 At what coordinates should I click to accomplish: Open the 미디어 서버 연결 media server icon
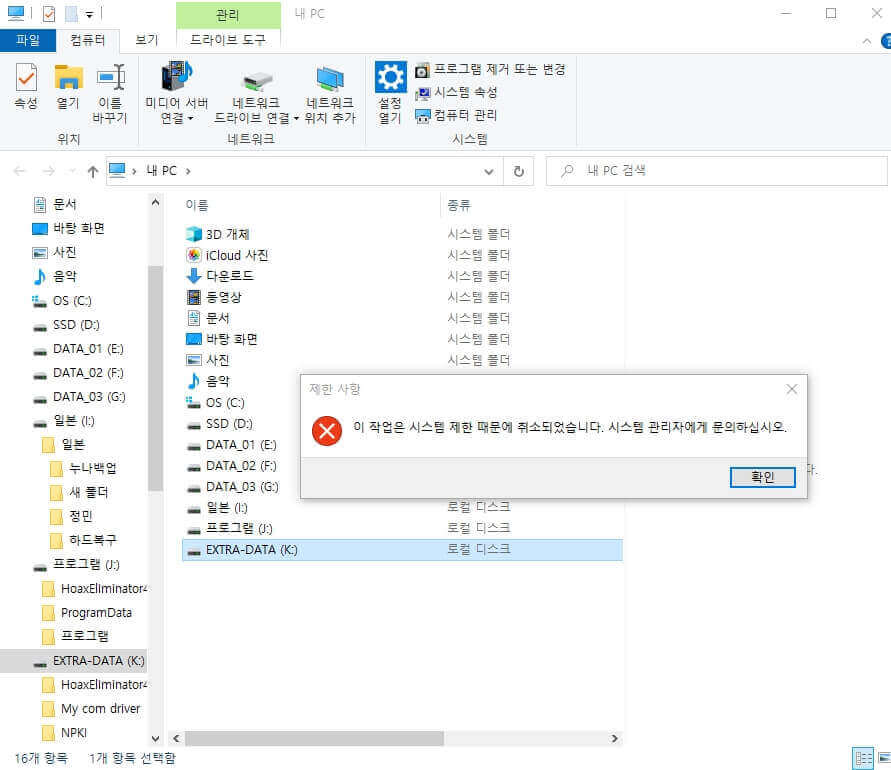point(176,76)
